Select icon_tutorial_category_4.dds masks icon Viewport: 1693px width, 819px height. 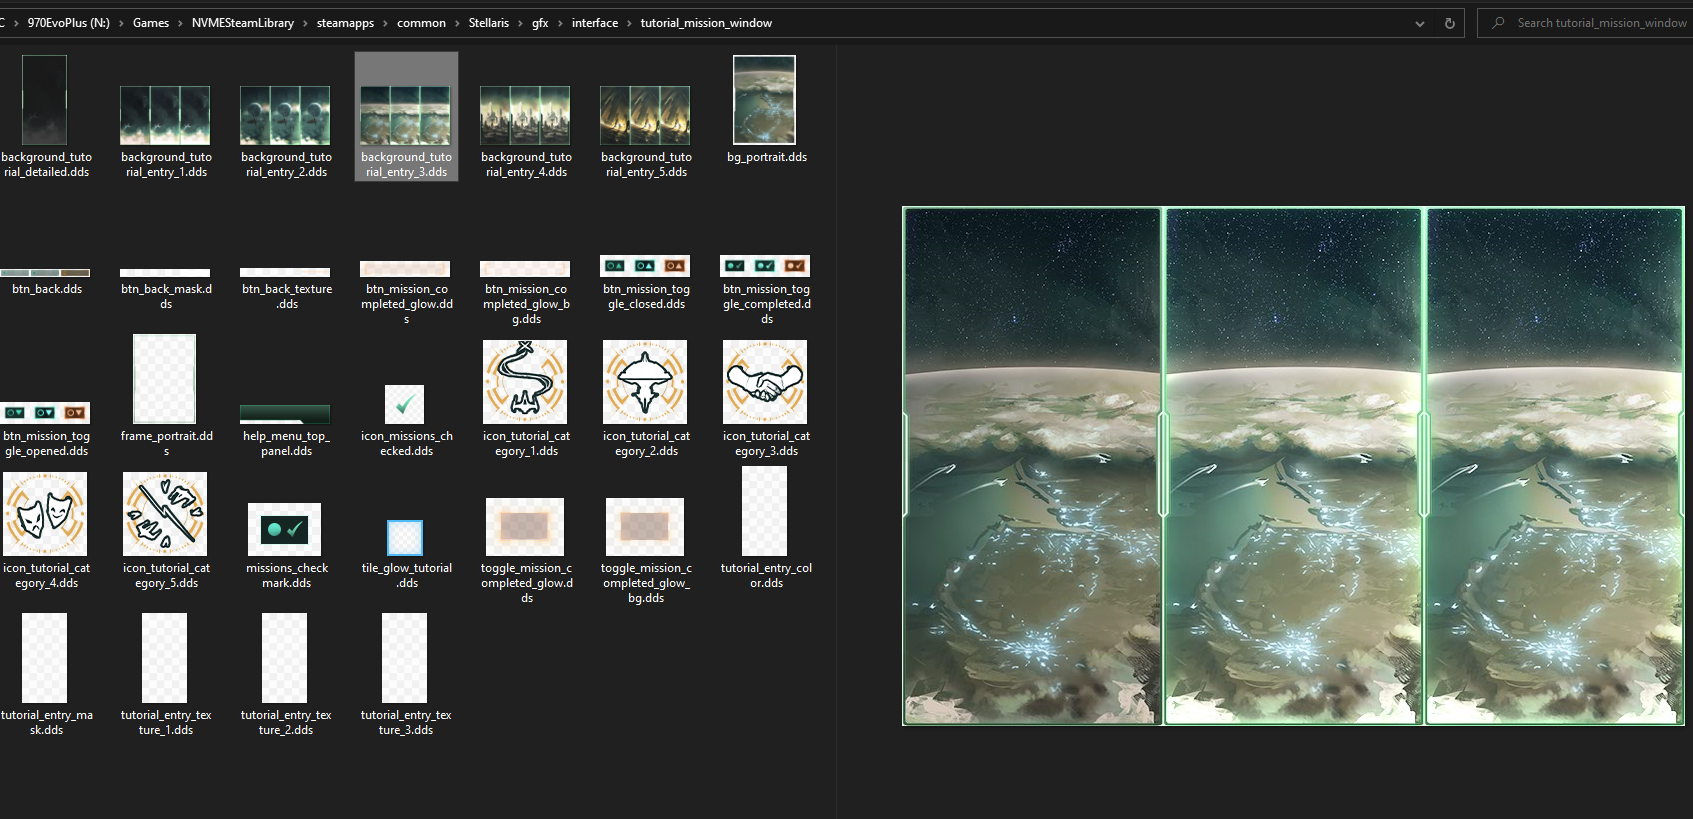[x=45, y=514]
